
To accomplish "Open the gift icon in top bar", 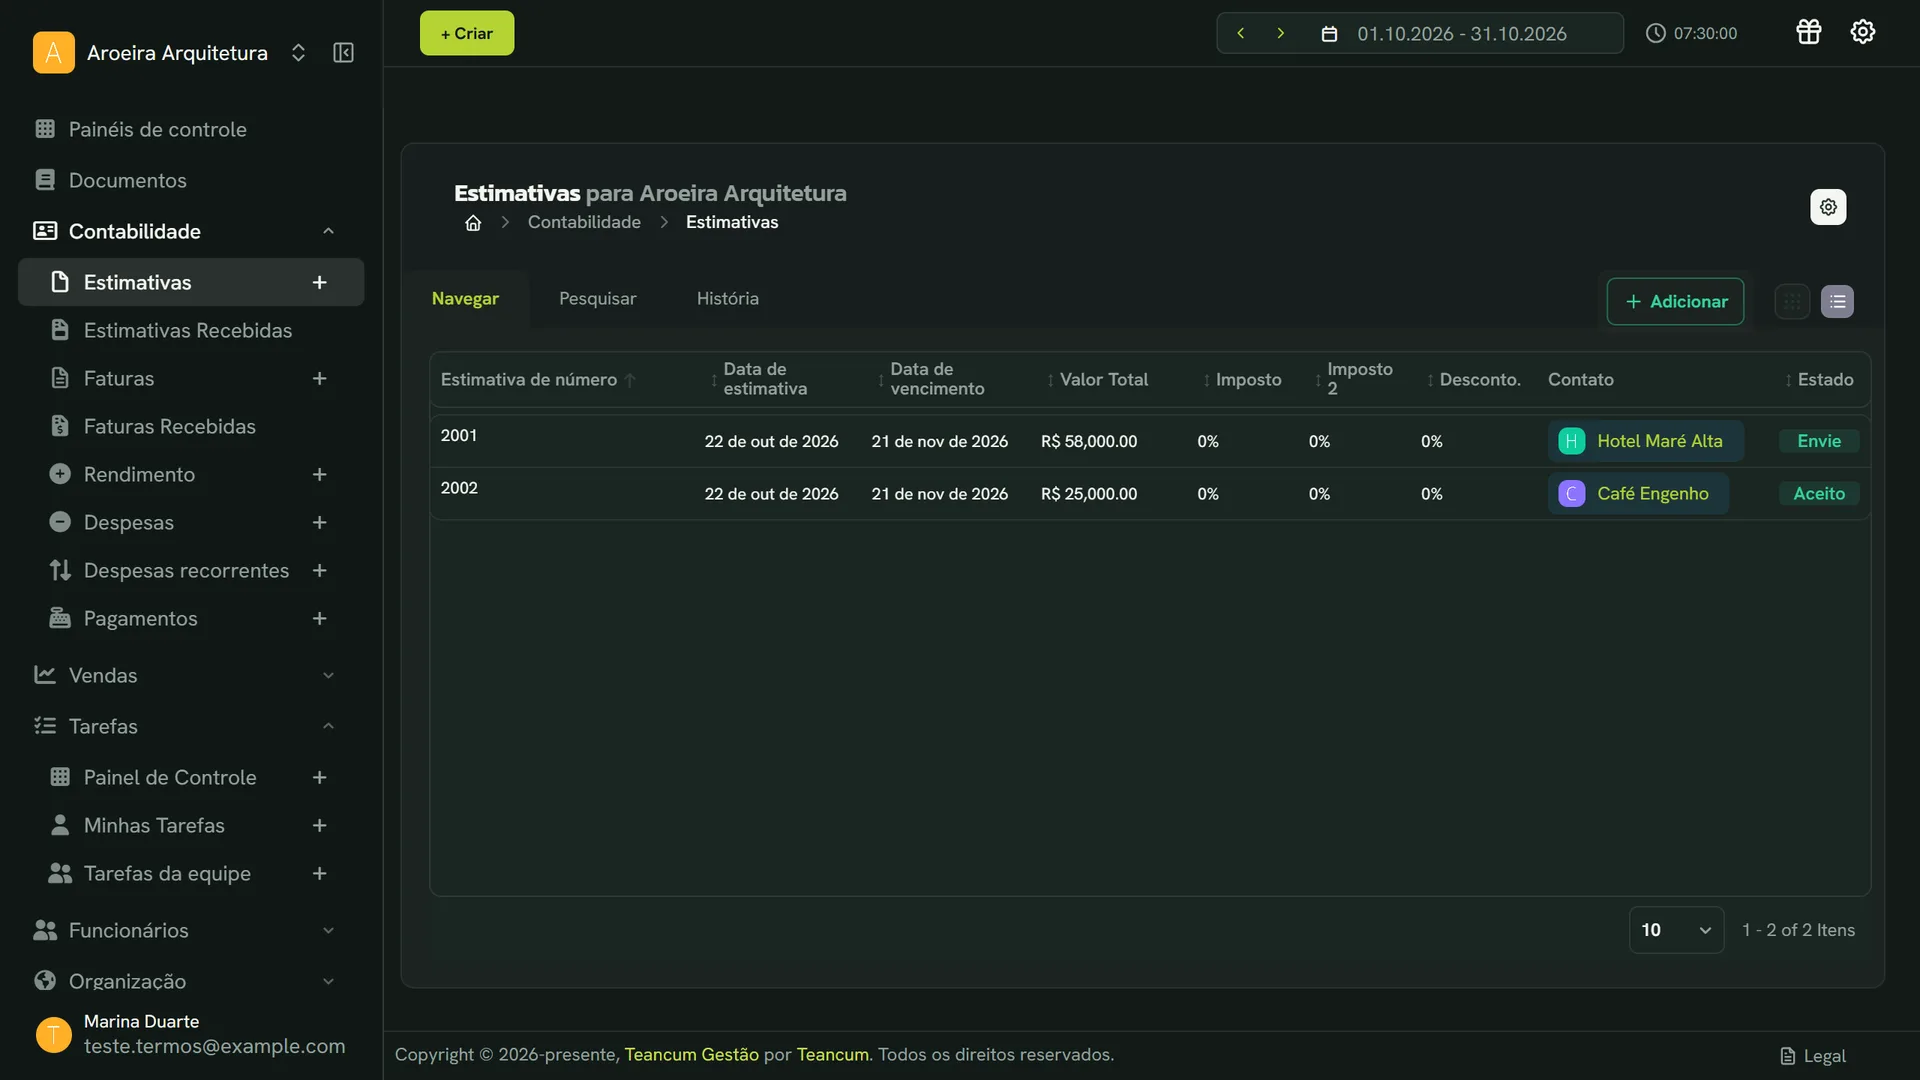I will pyautogui.click(x=1808, y=32).
